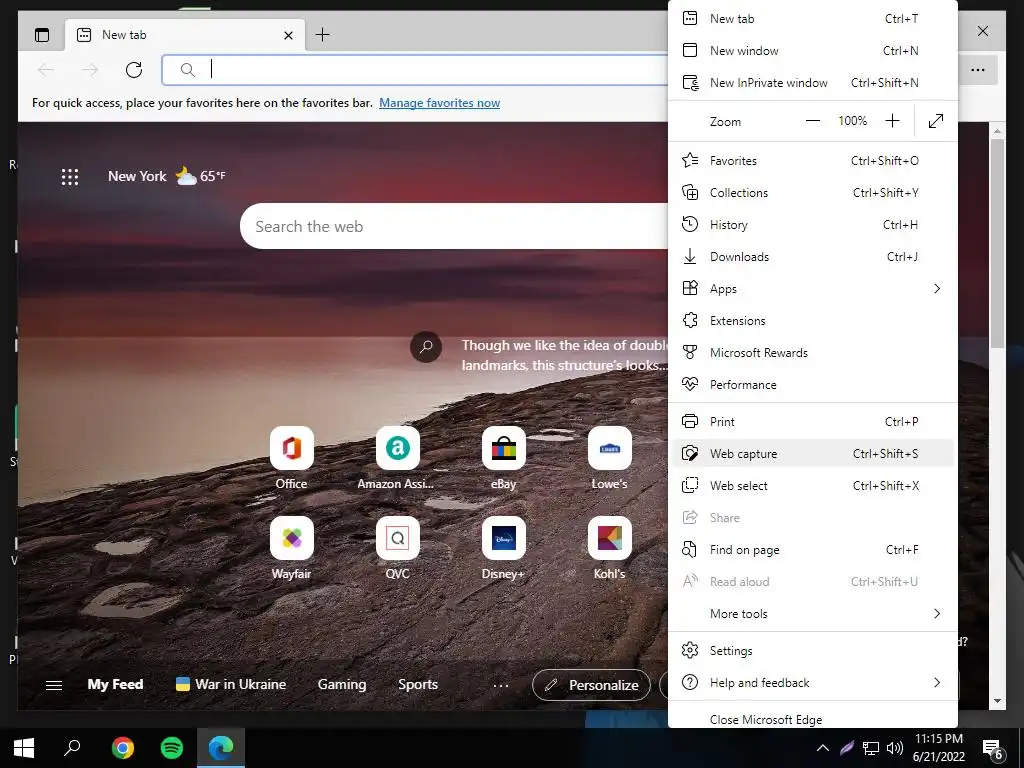The width and height of the screenshot is (1024, 768).
Task: Click the zoom out minus button
Action: [x=812, y=121]
